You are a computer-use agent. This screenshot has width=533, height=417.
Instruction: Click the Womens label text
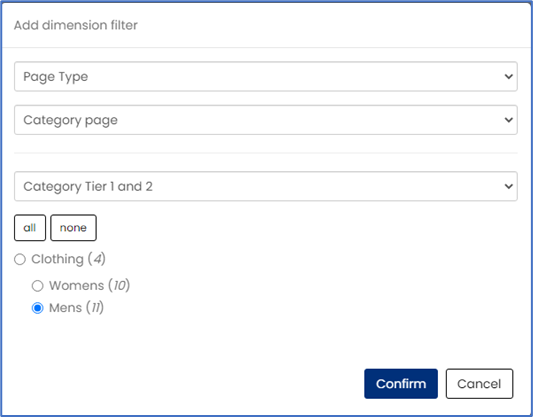click(x=76, y=285)
